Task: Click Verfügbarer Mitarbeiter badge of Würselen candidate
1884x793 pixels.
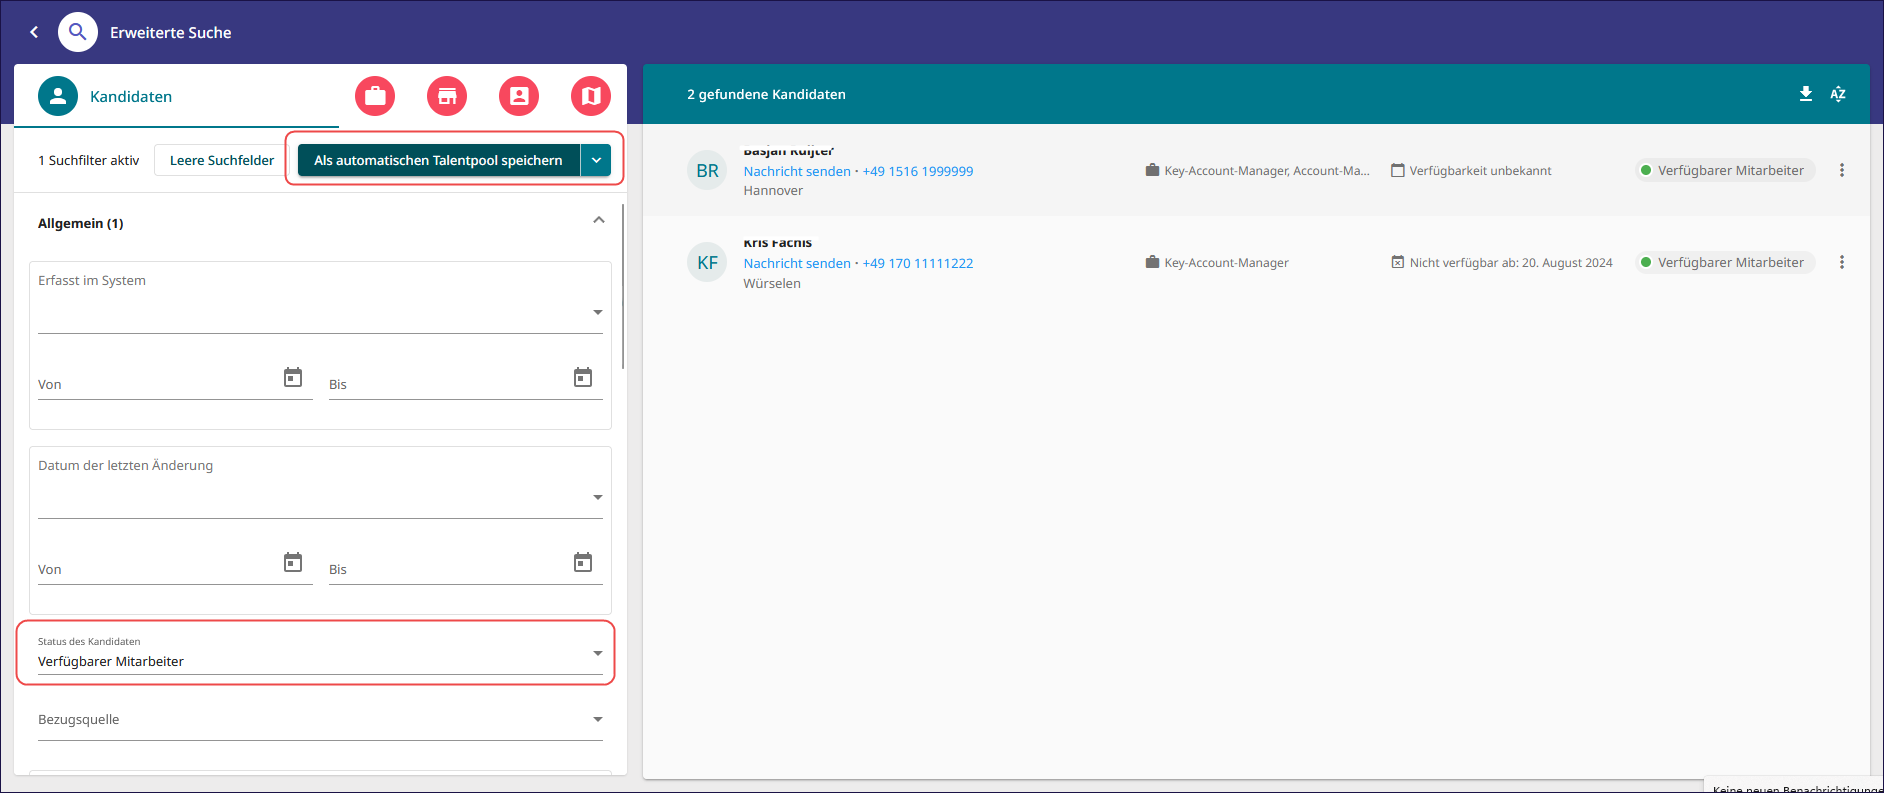Action: pyautogui.click(x=1725, y=262)
